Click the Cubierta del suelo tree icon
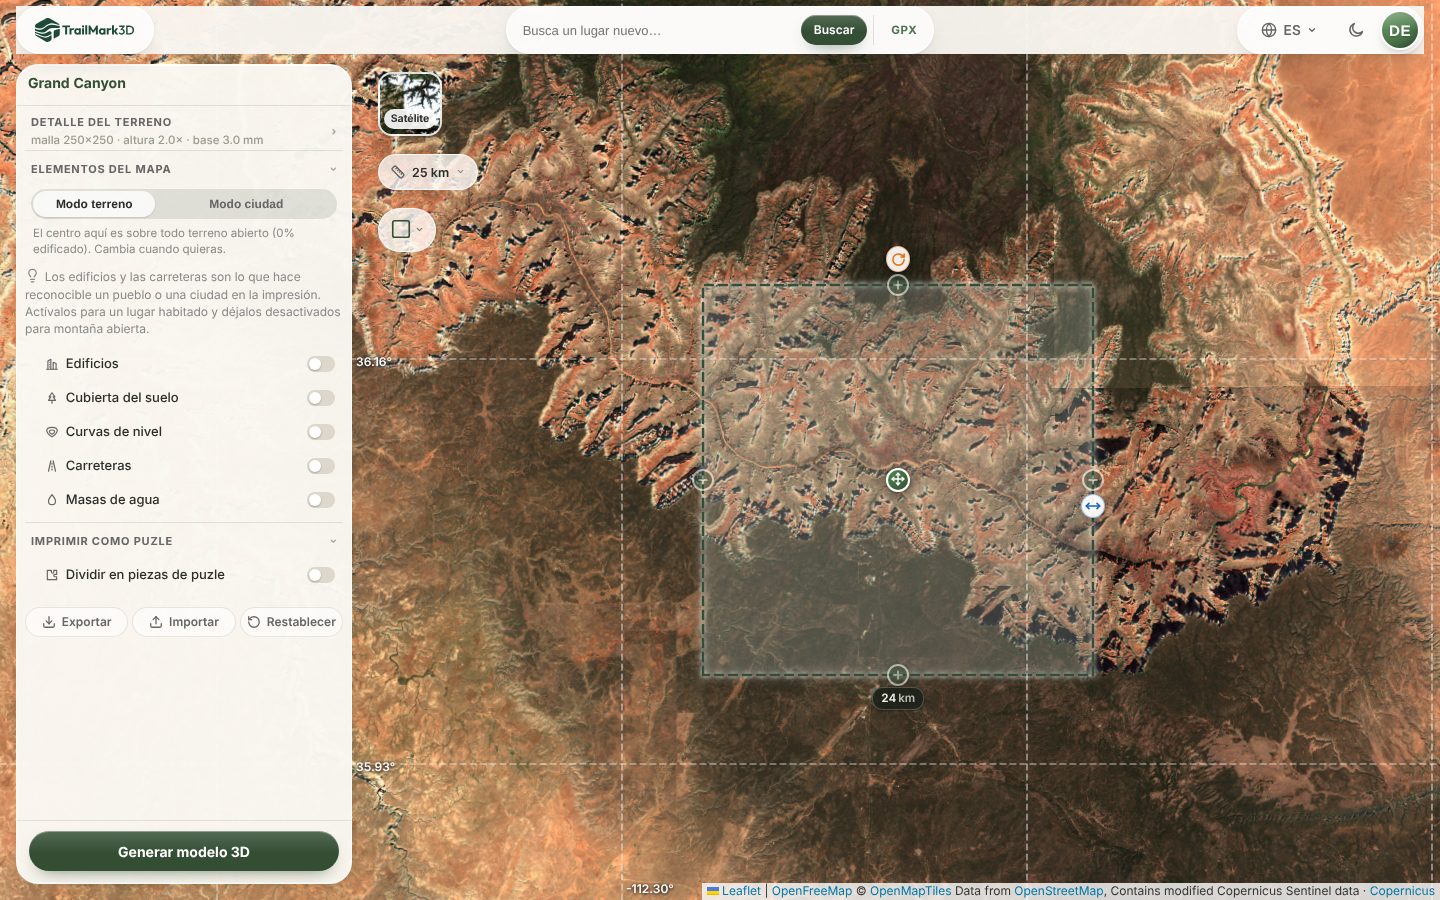The height and width of the screenshot is (900, 1440). point(52,398)
